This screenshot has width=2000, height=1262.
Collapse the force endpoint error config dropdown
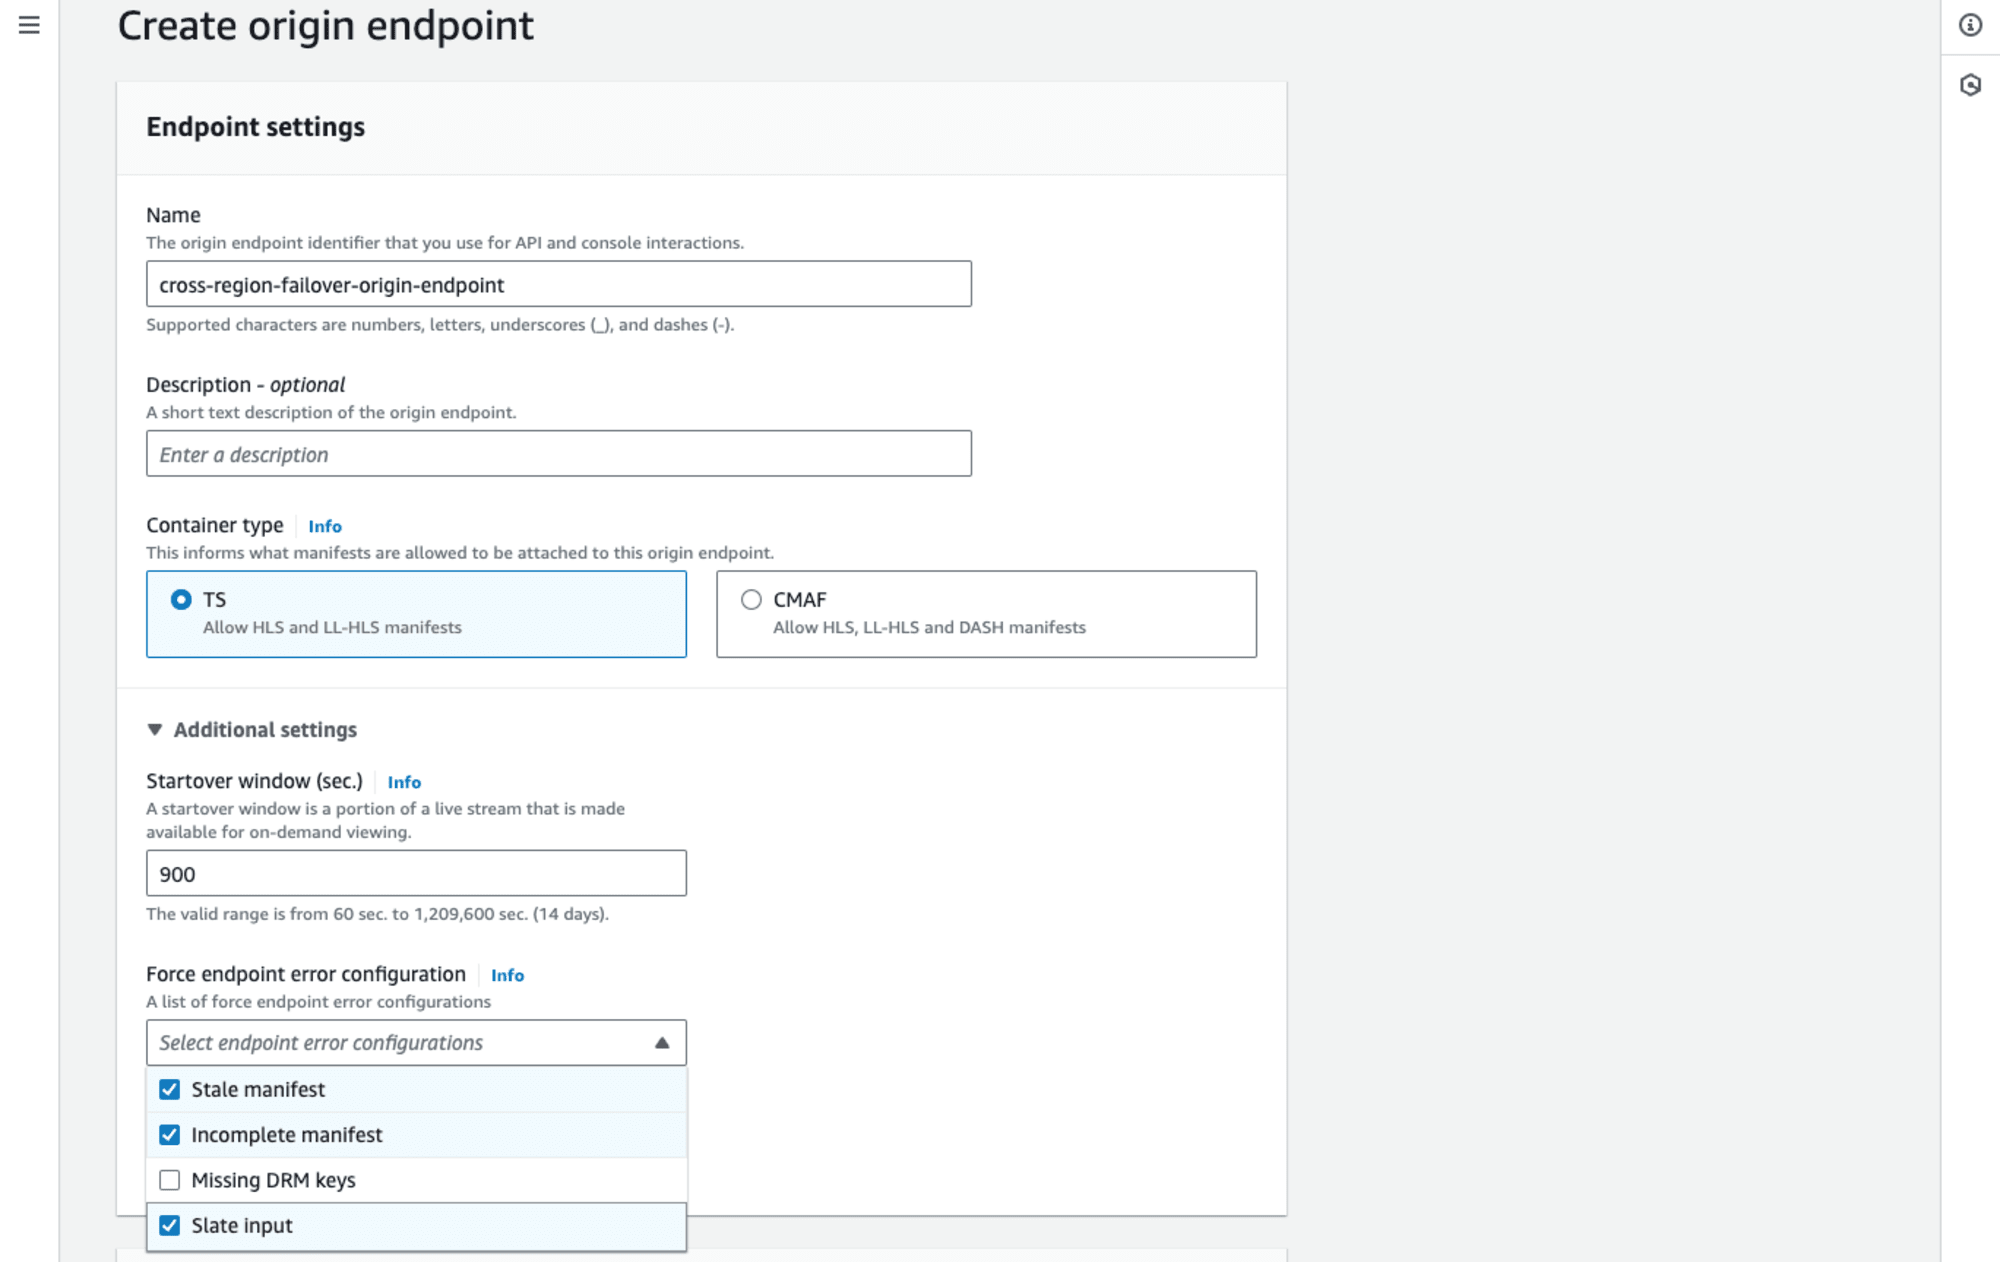pyautogui.click(x=660, y=1042)
